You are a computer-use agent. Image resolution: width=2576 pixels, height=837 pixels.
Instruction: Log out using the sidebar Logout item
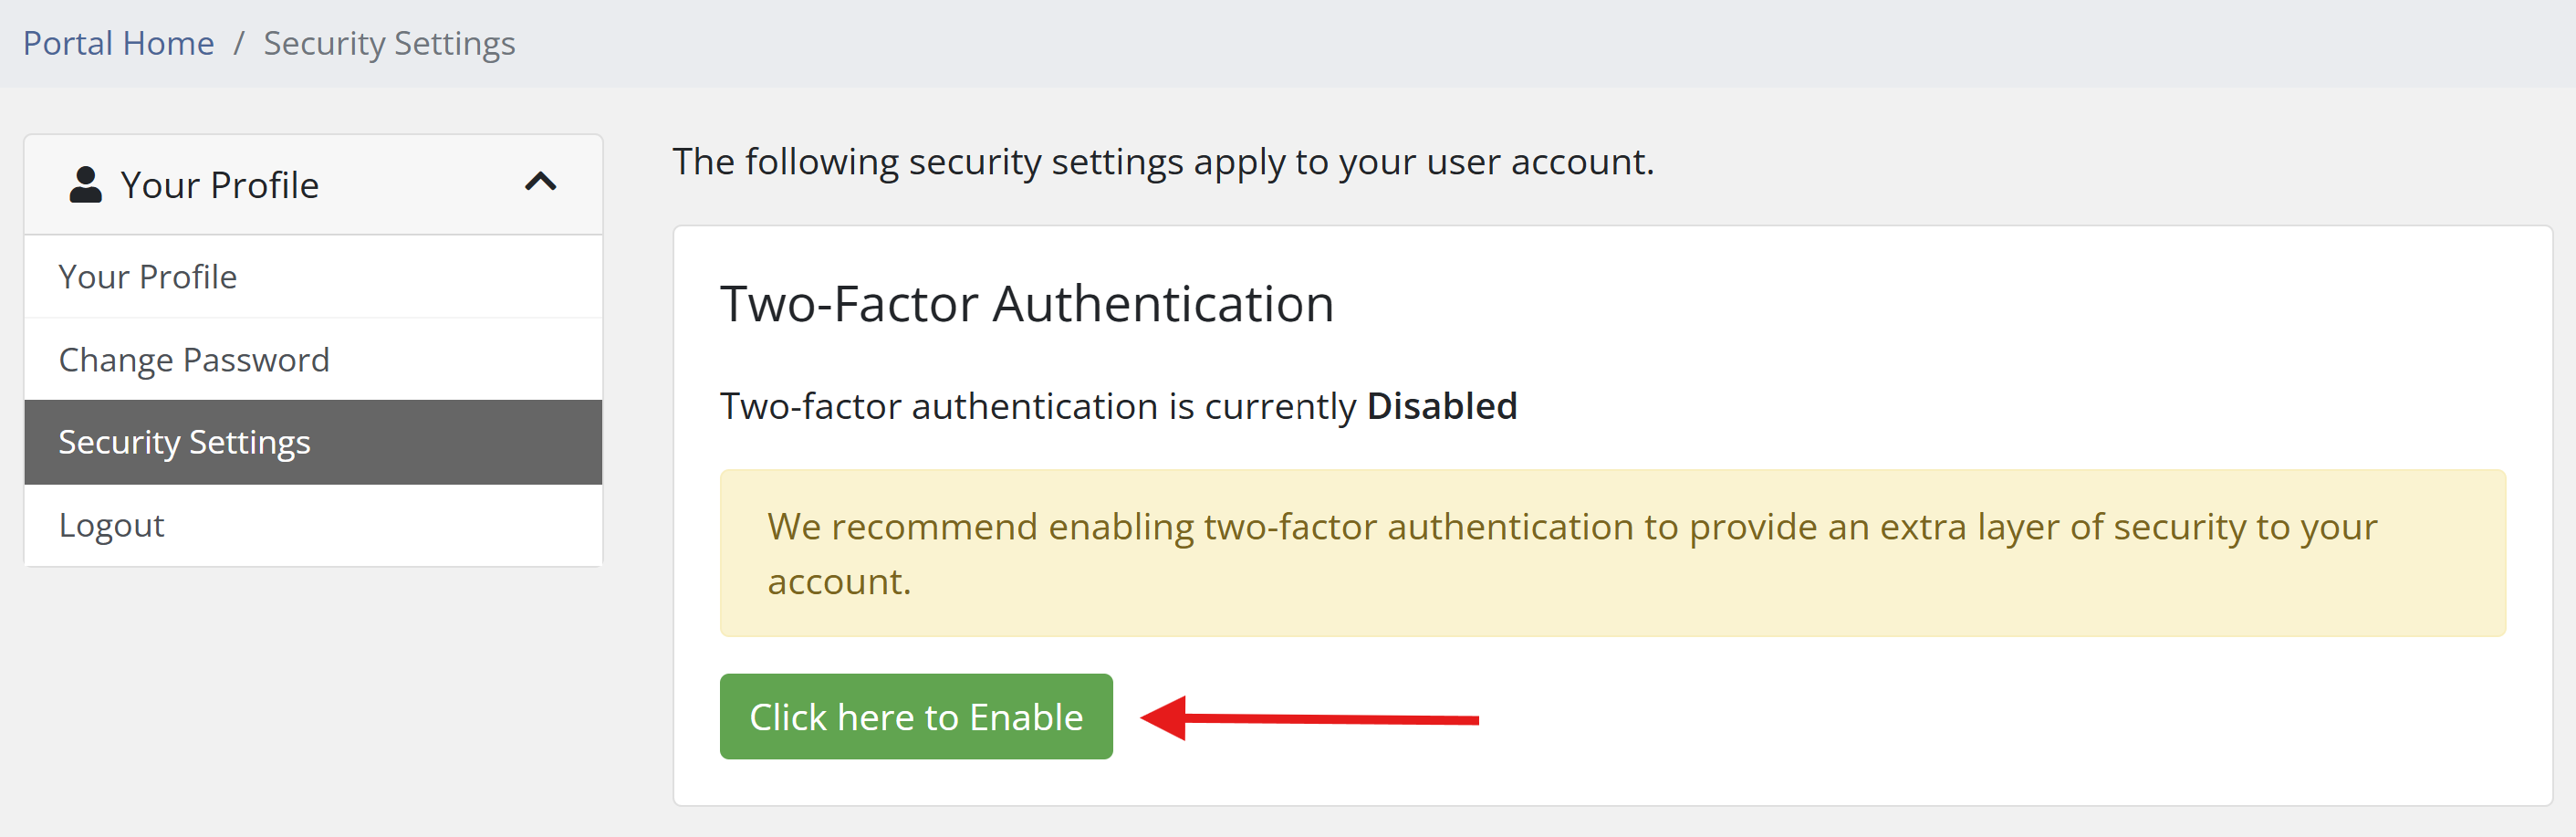112,526
